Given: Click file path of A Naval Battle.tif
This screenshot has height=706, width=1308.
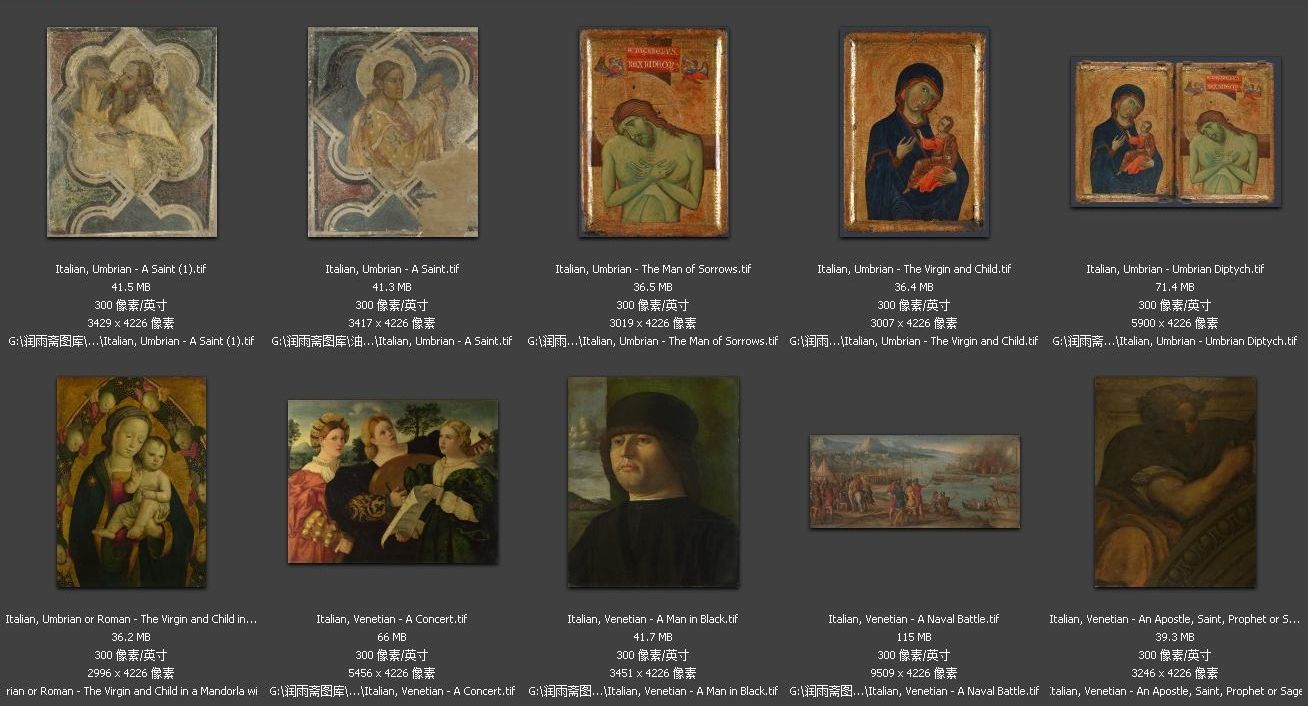Looking at the screenshot, I should (915, 691).
